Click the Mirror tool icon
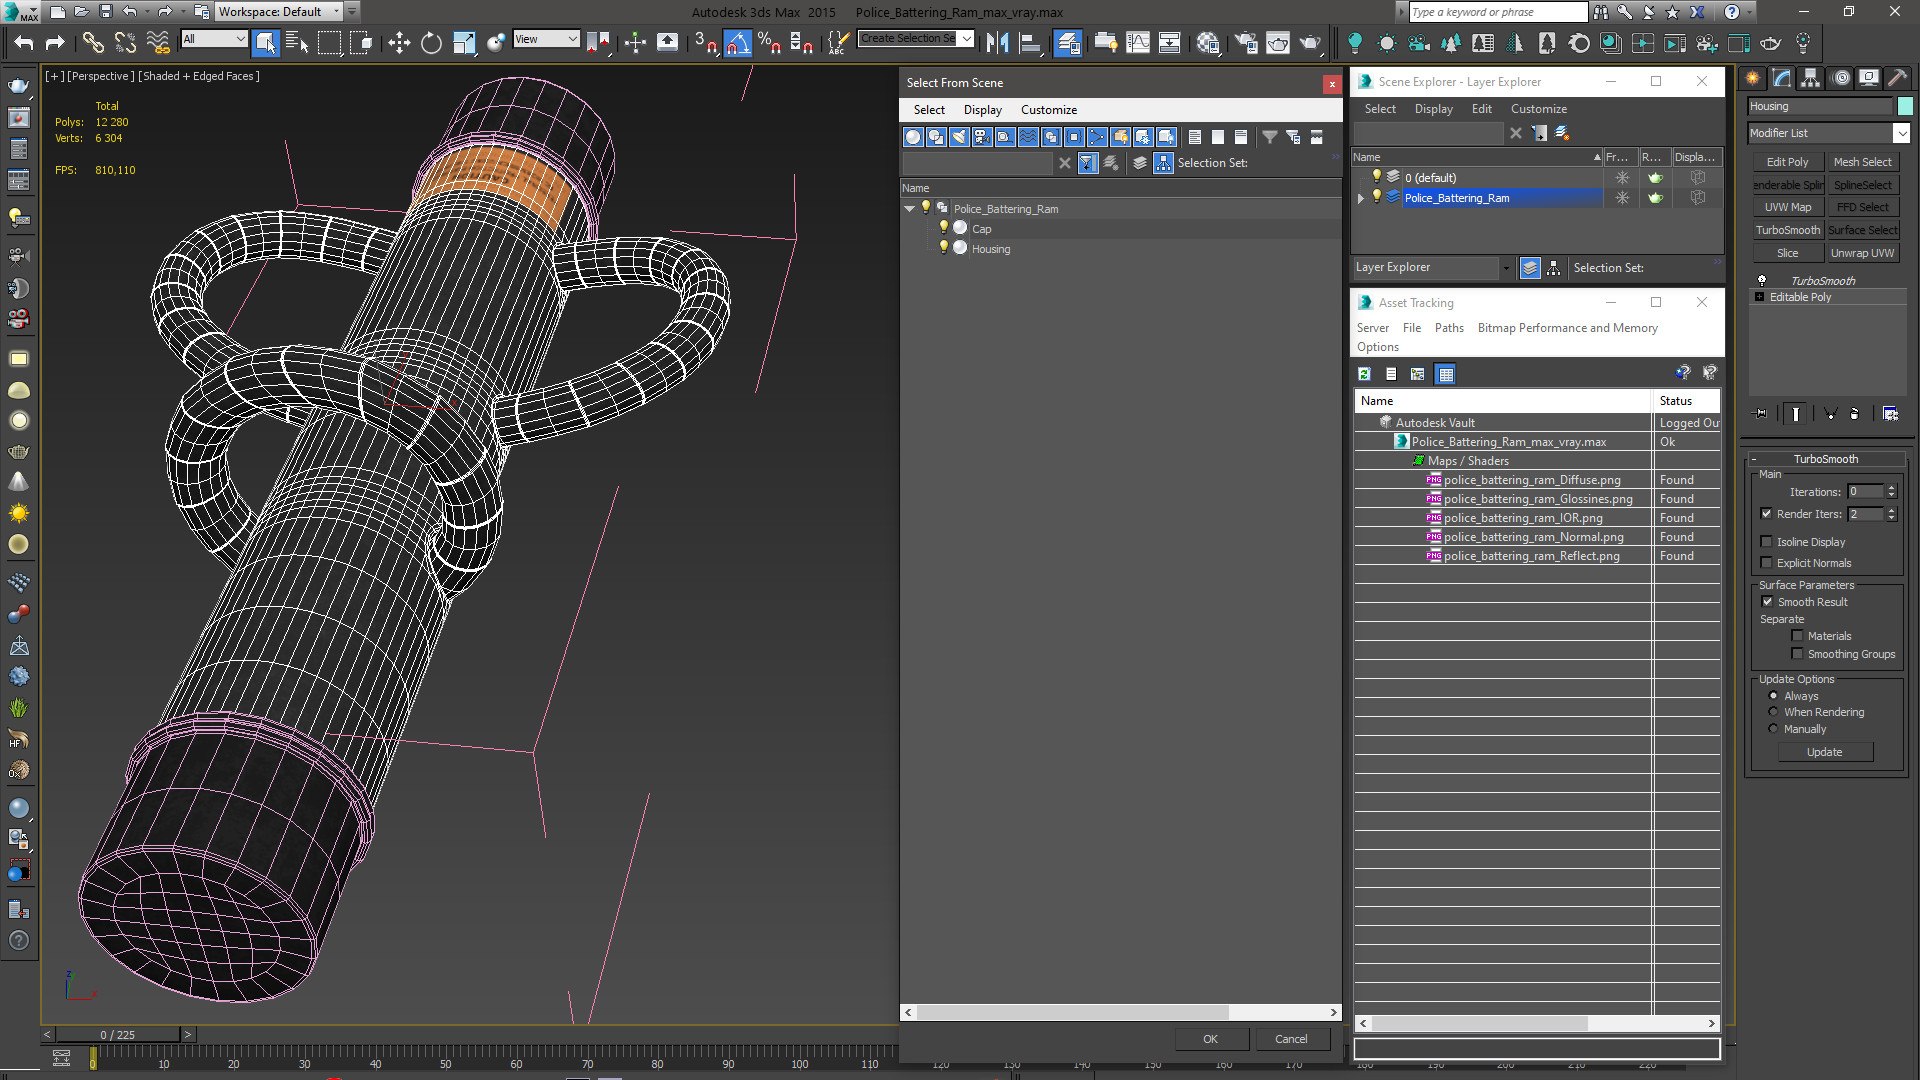 997,42
